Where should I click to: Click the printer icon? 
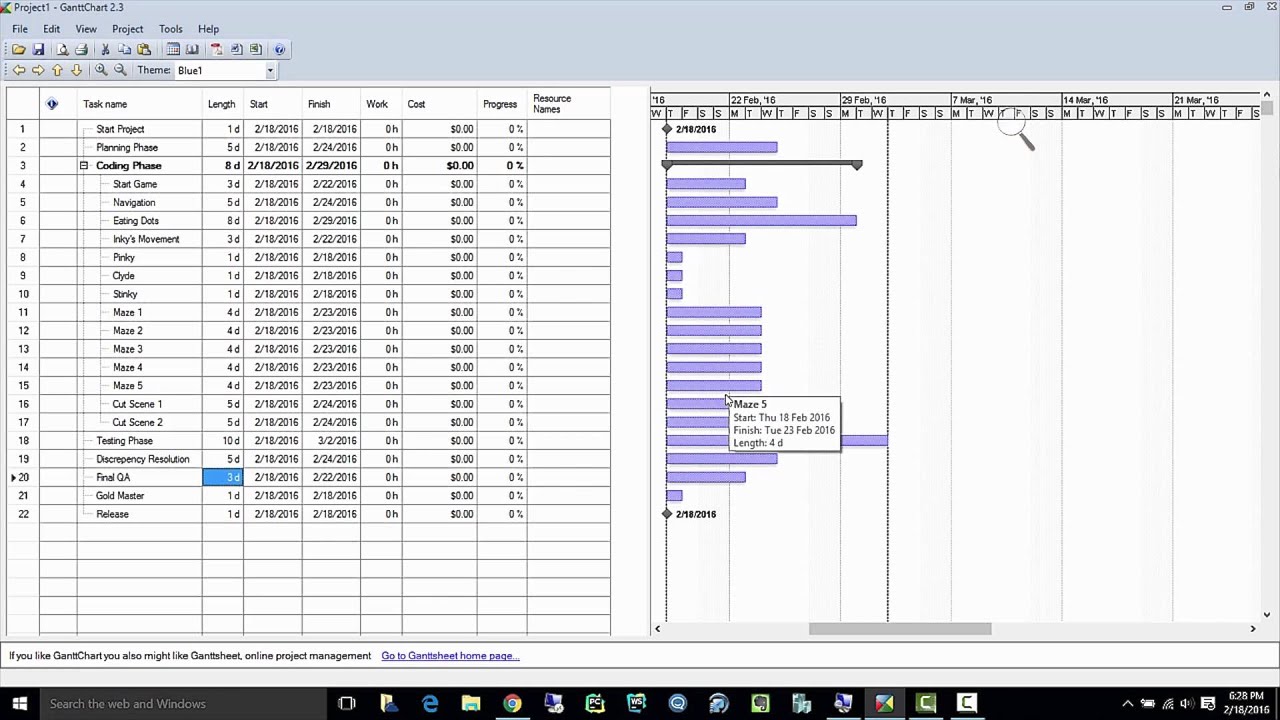pyautogui.click(x=81, y=49)
